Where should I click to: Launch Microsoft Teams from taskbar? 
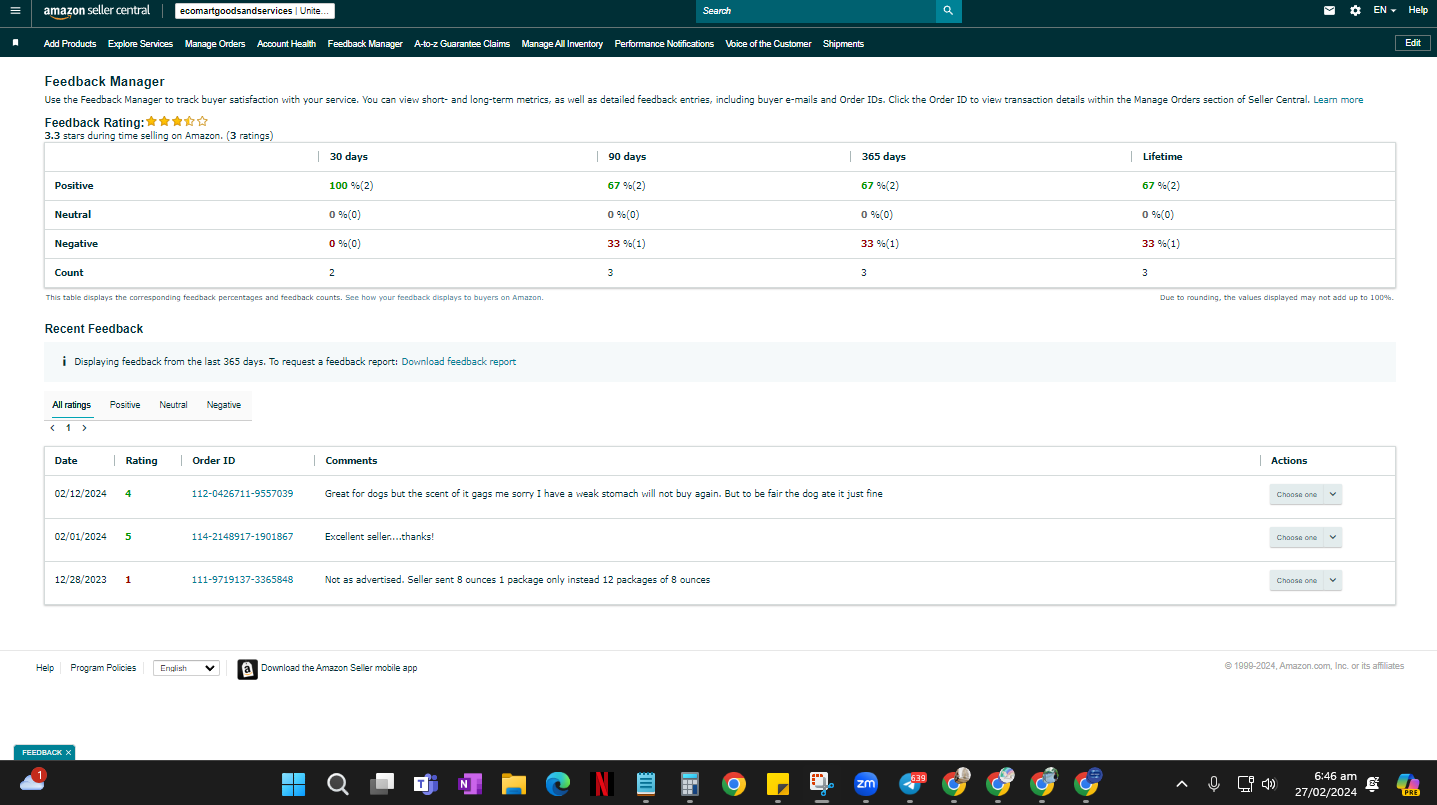(426, 784)
